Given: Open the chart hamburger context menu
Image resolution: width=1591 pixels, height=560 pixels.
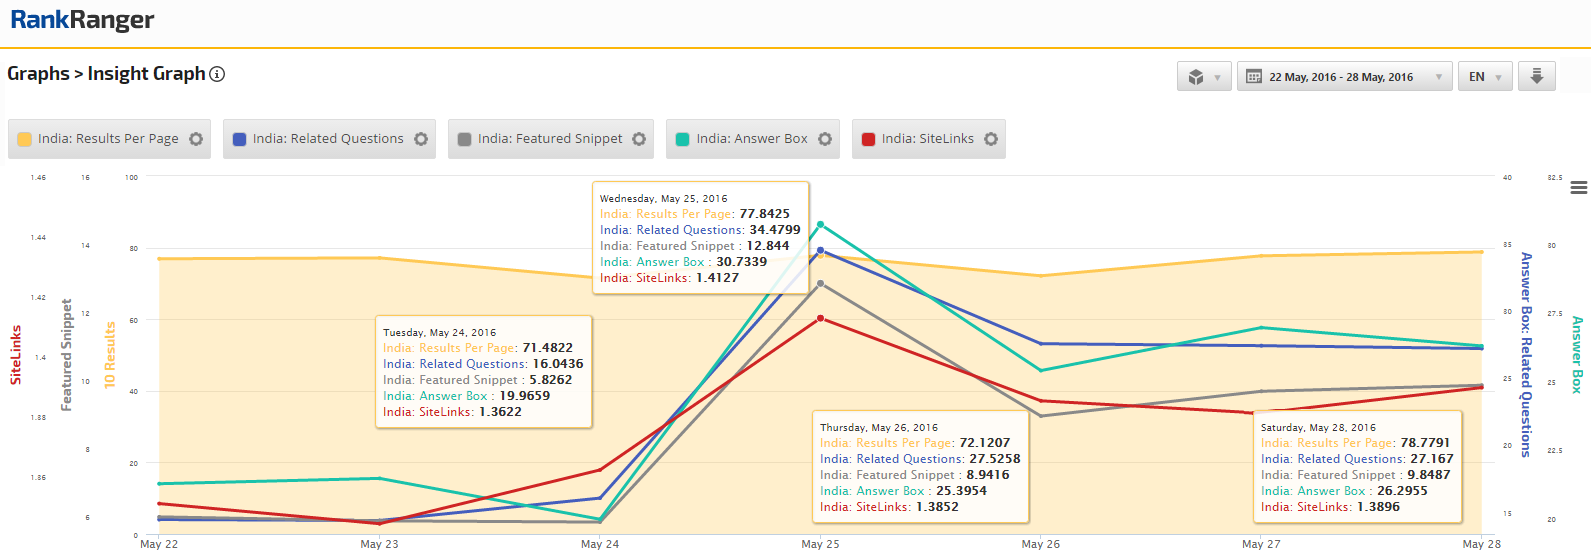Looking at the screenshot, I should 1579,188.
